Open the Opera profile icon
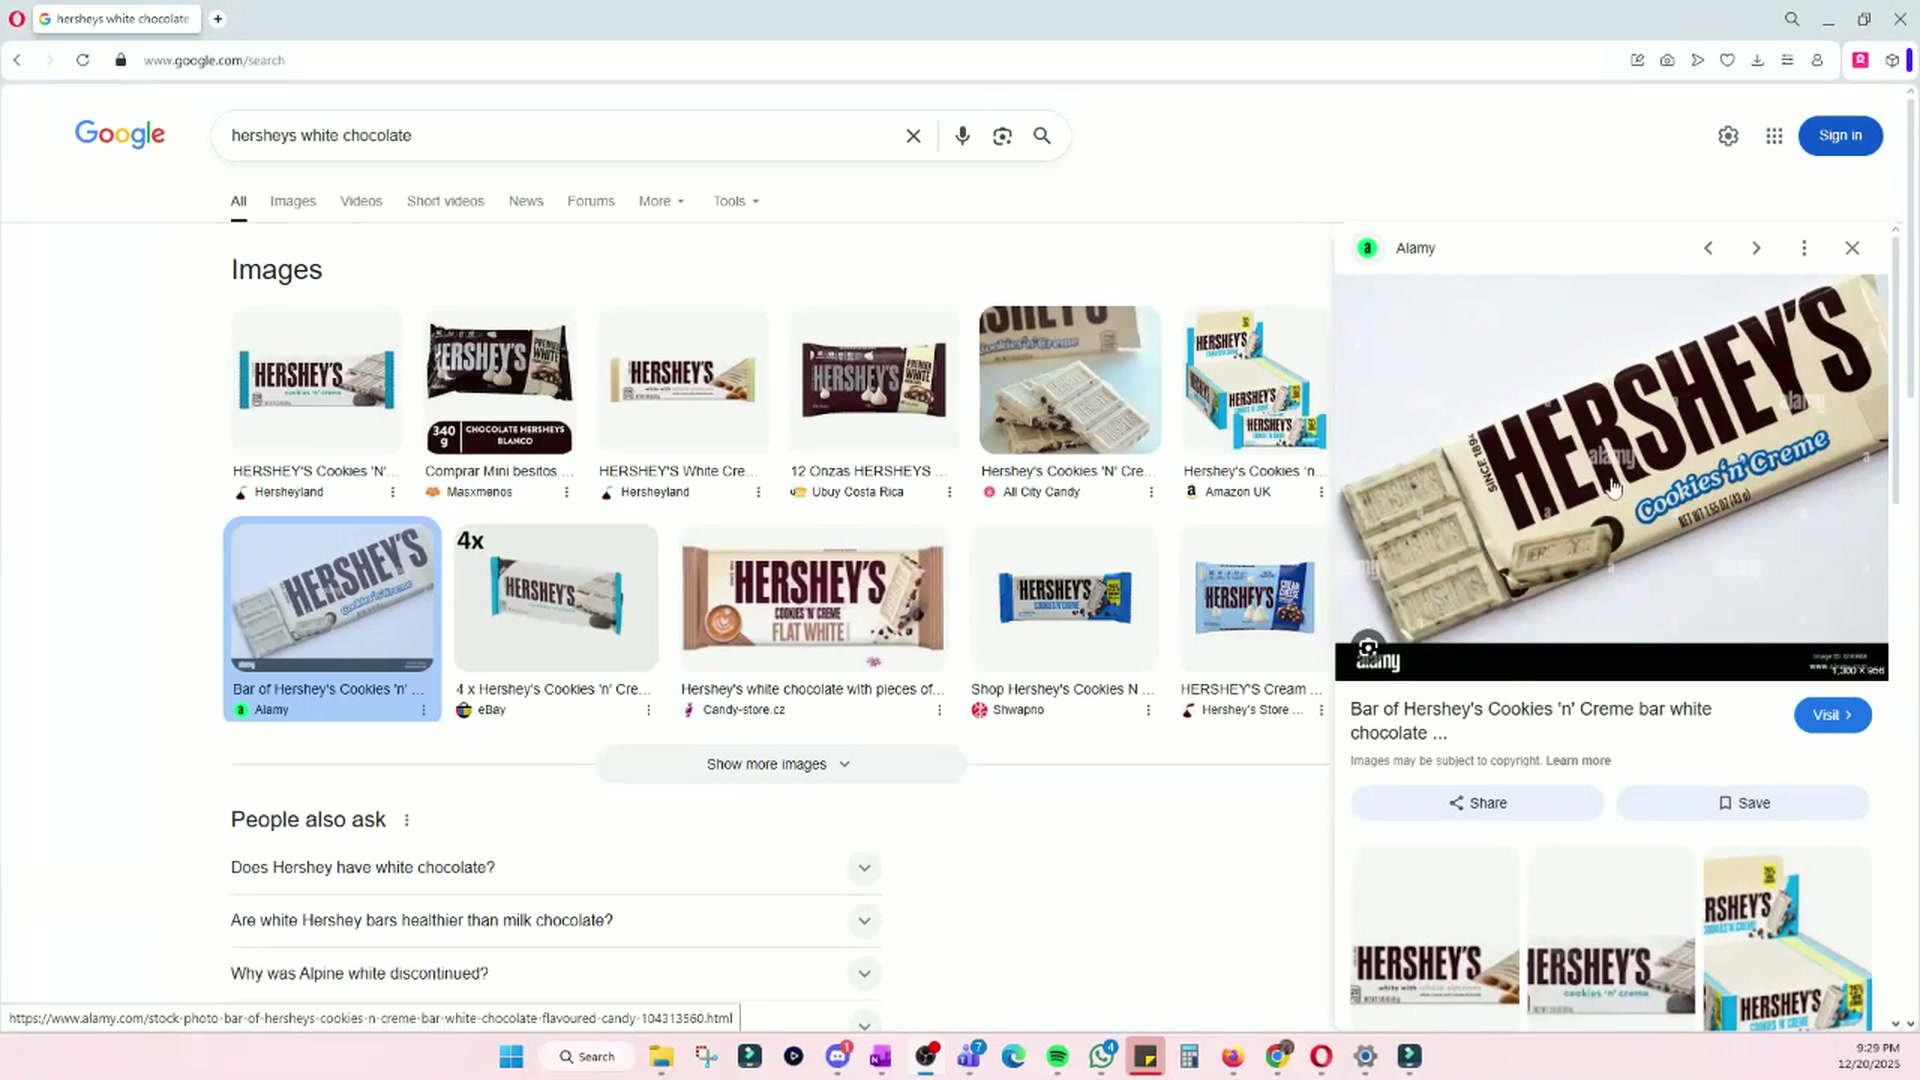 coord(1817,60)
